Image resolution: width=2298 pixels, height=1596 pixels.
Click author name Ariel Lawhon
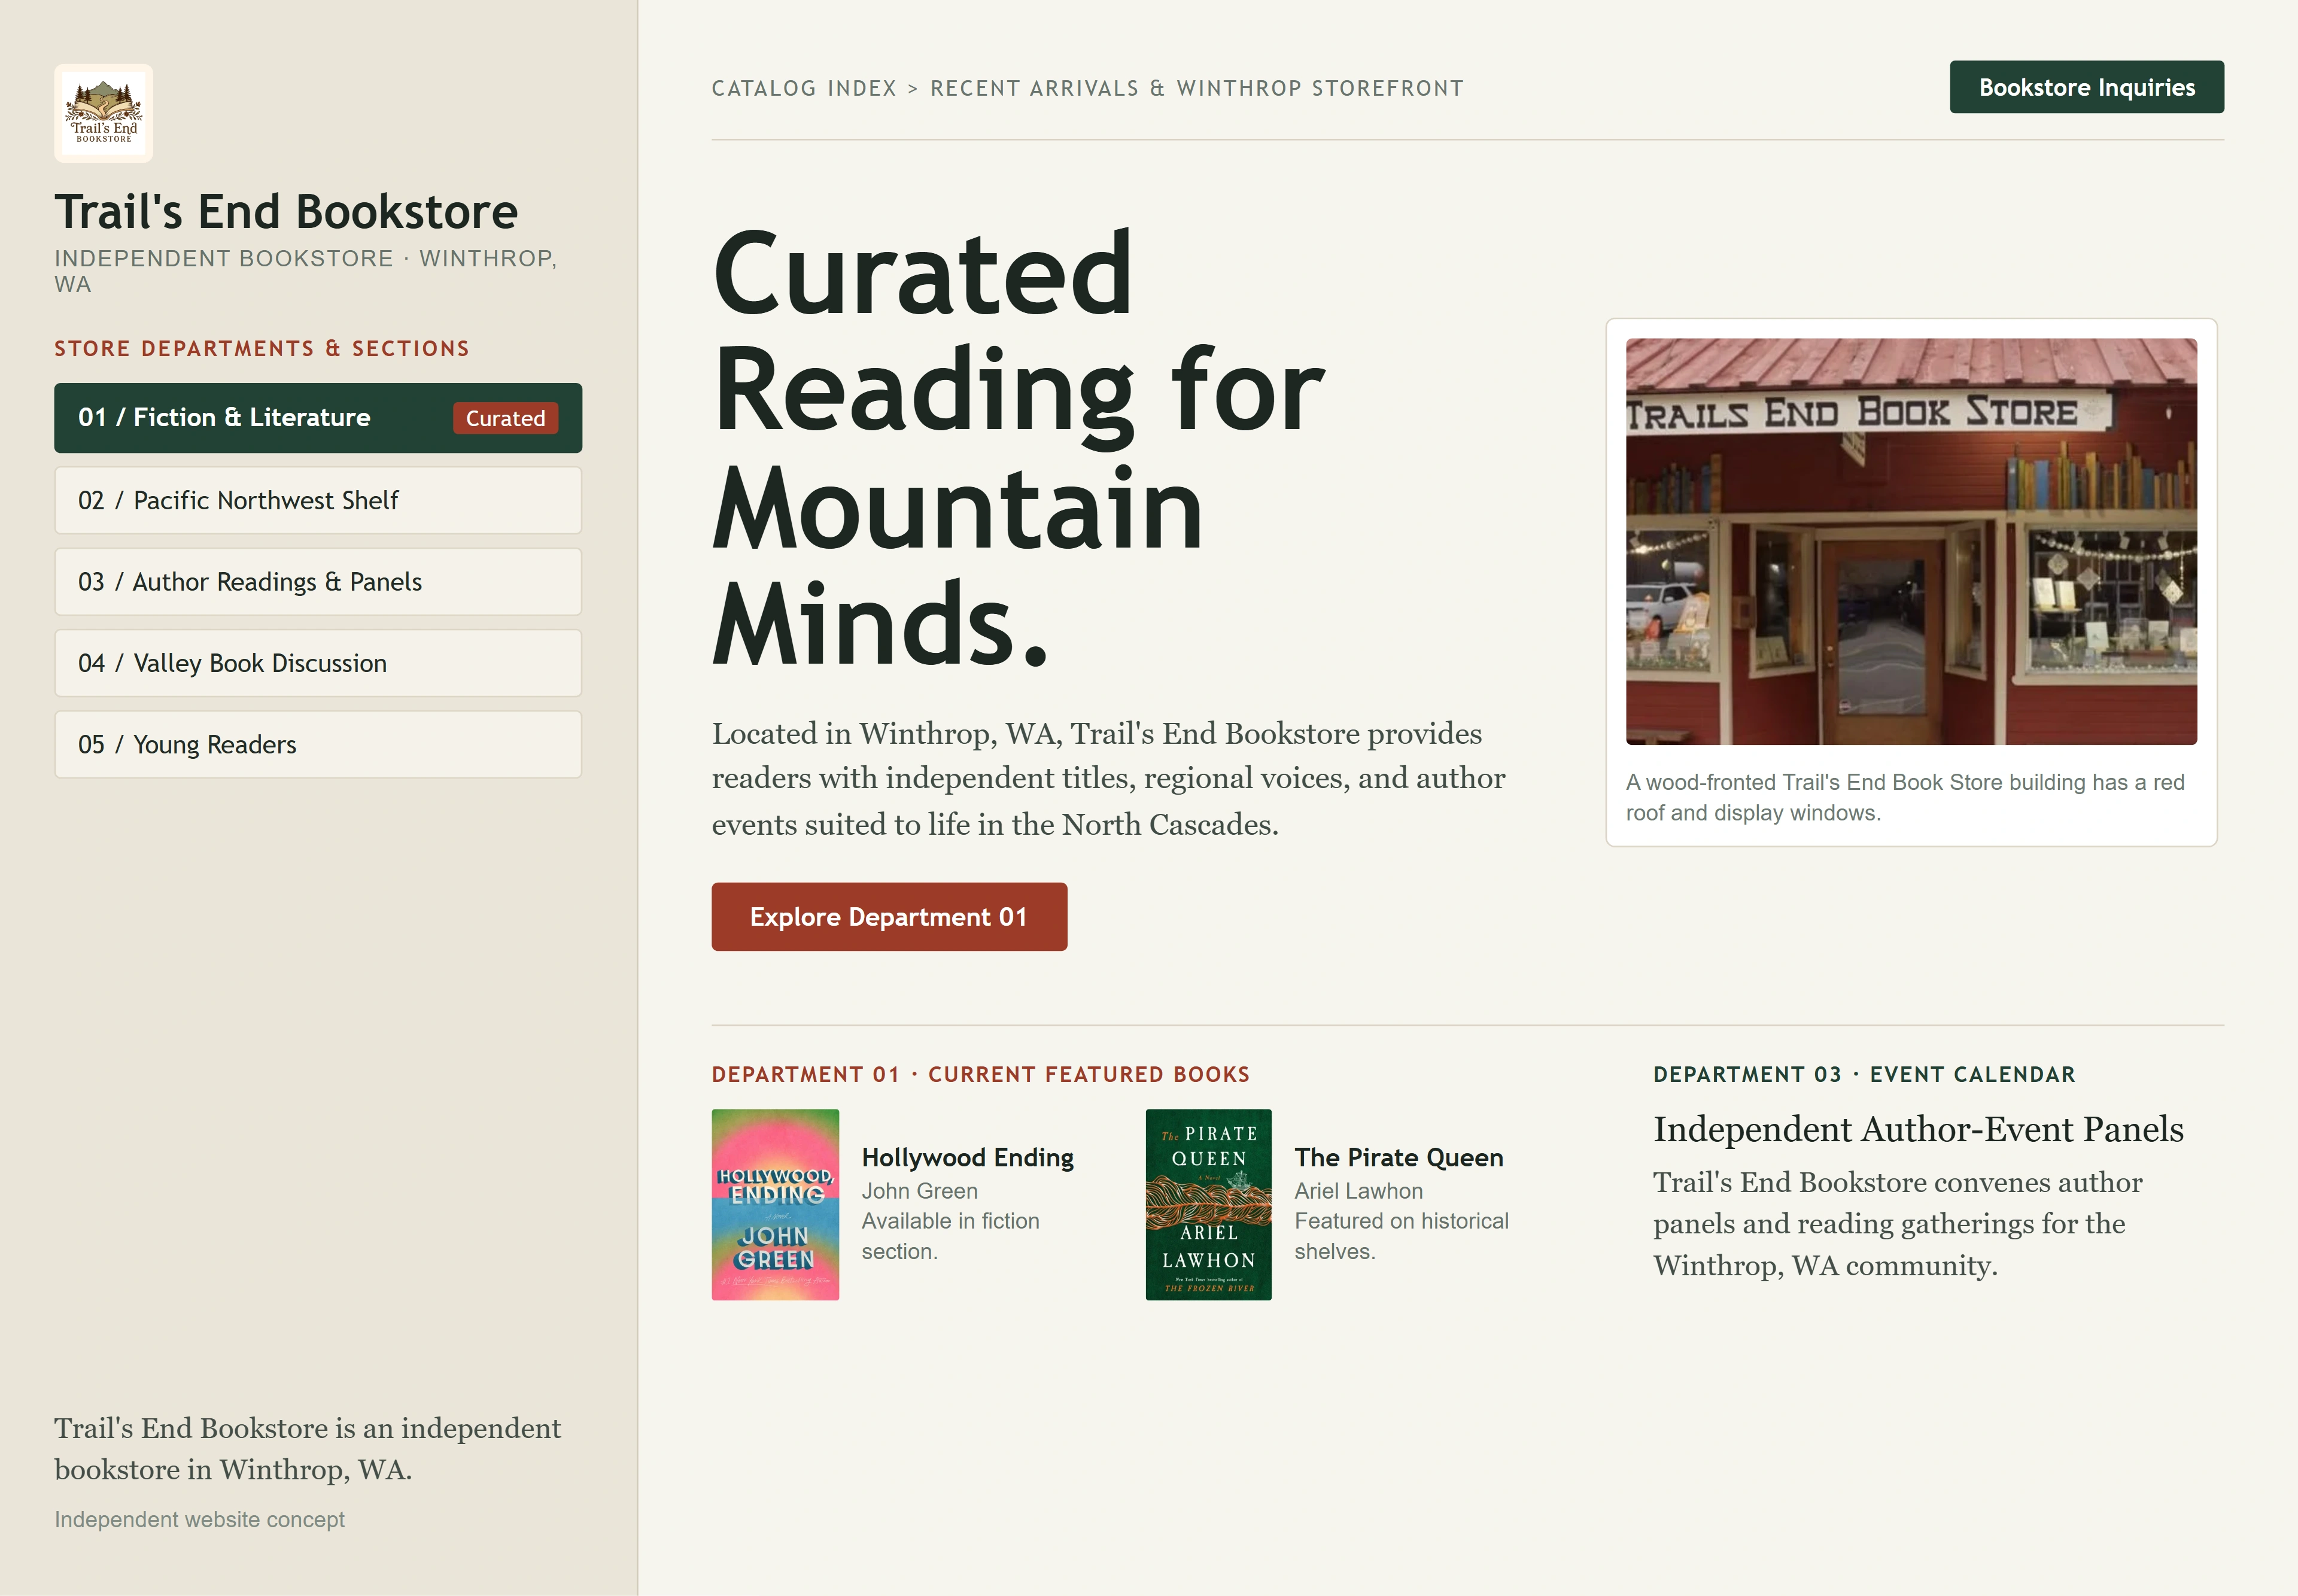point(1358,1191)
